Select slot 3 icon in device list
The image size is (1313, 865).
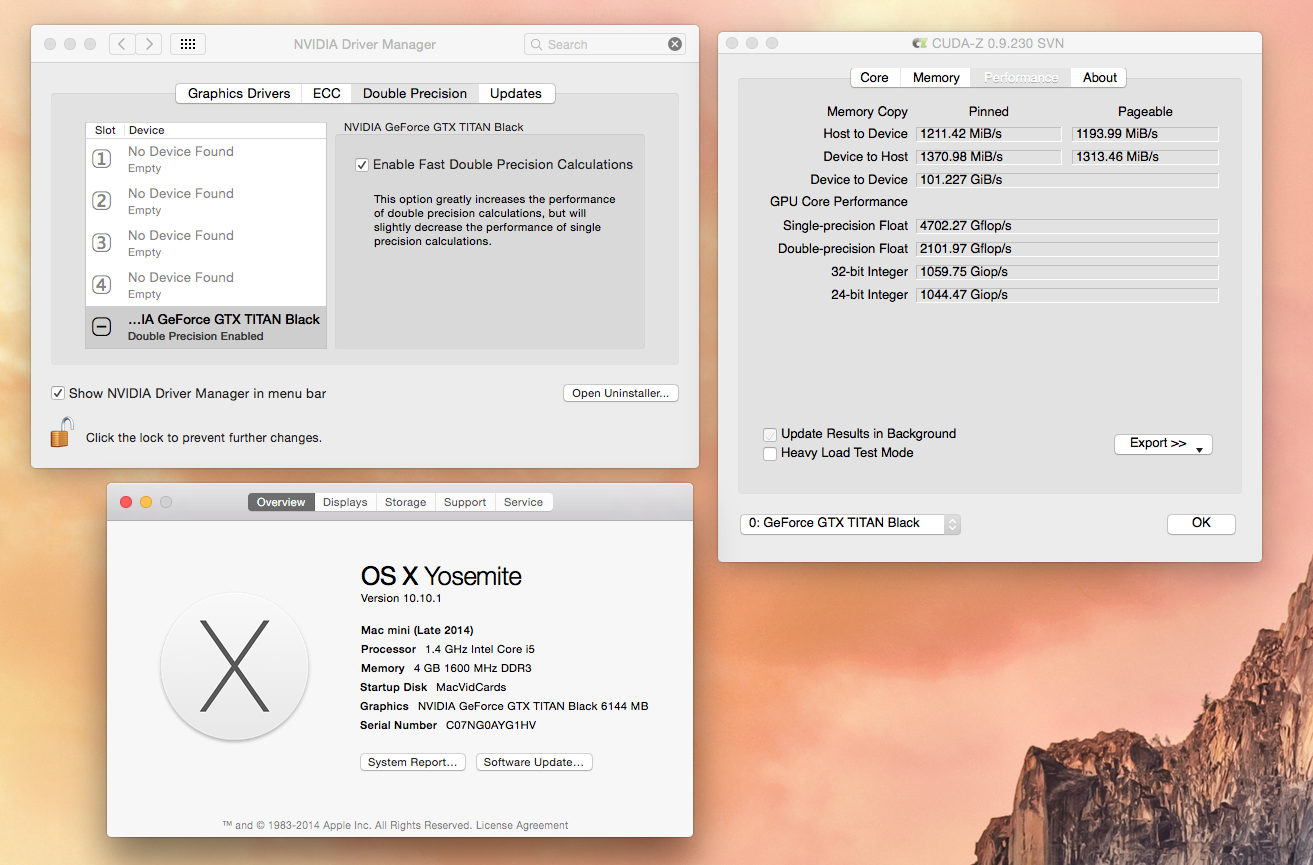(x=102, y=243)
